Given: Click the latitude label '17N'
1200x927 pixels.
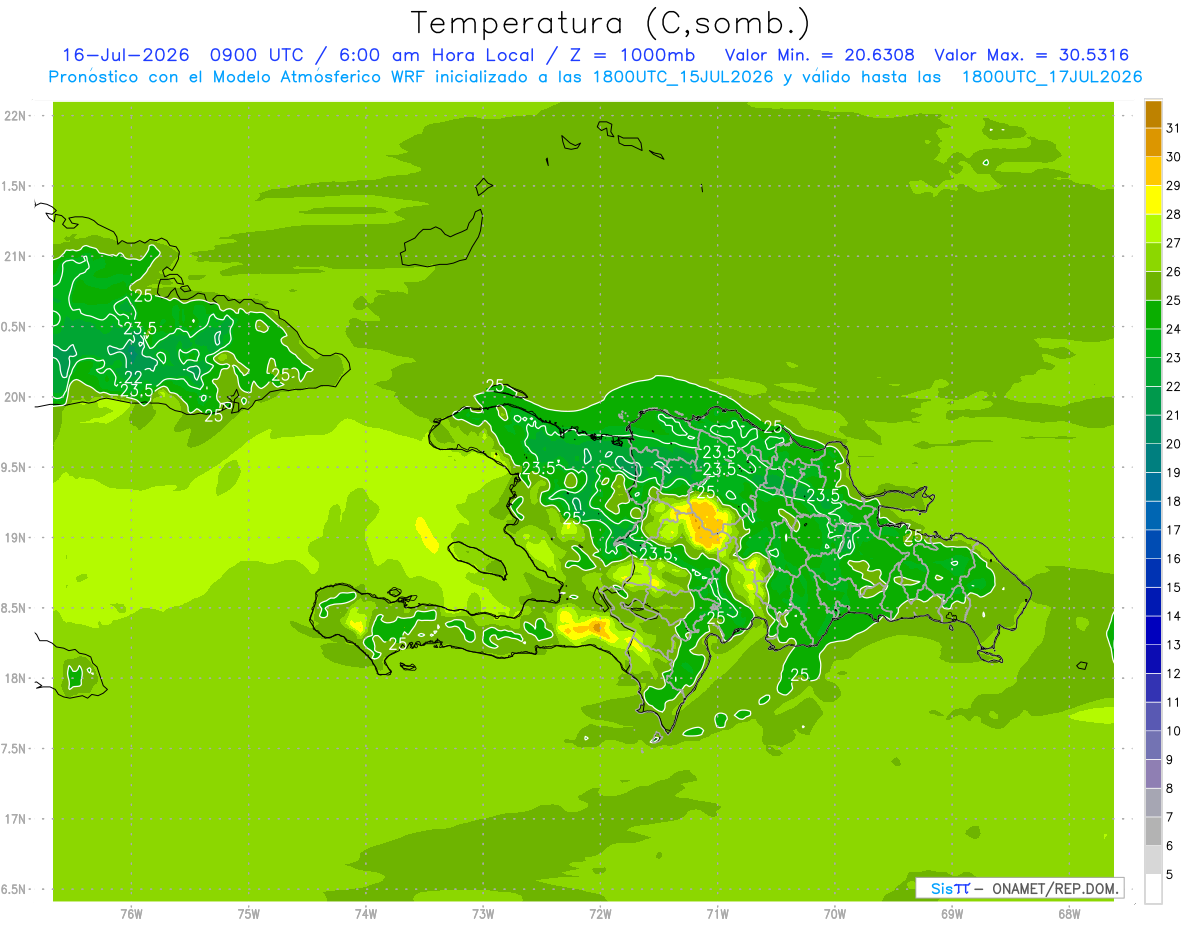Looking at the screenshot, I should [16, 820].
